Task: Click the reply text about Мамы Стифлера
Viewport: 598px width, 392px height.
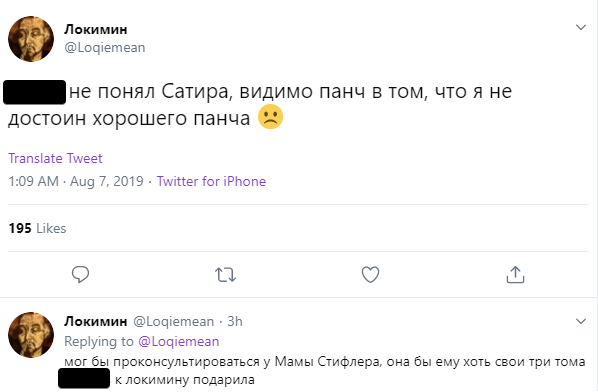Action: tap(325, 370)
